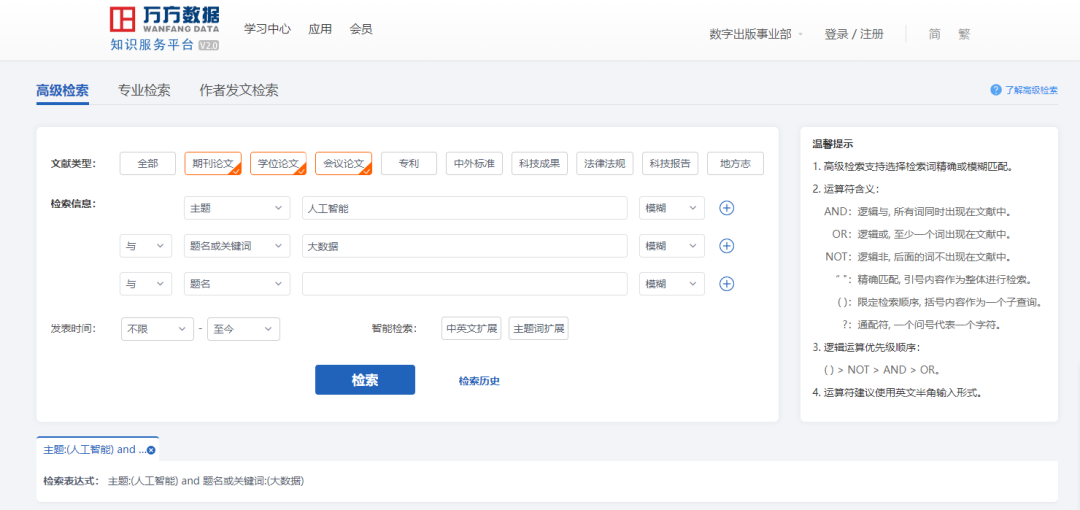Open match mode dropdown for 大数据 row
The image size is (1080, 510).
(x=672, y=246)
